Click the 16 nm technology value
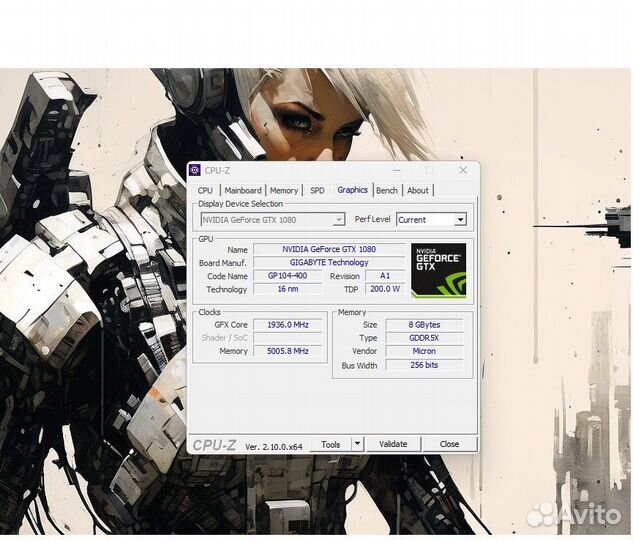This screenshot has height=540, width=633. pyautogui.click(x=287, y=289)
